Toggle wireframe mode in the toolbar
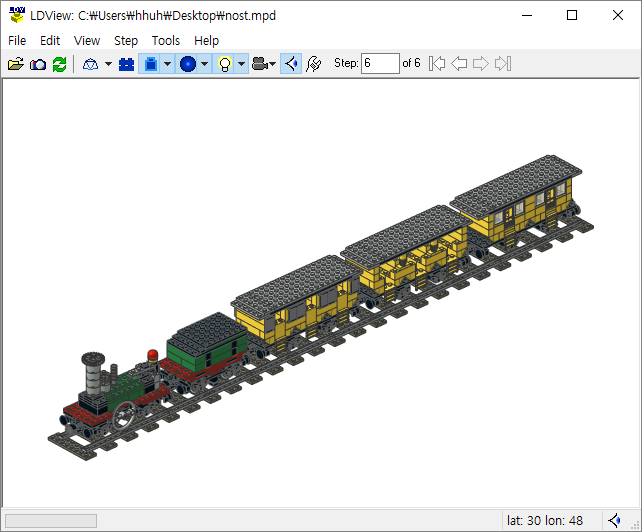642x532 pixels. tap(90, 64)
